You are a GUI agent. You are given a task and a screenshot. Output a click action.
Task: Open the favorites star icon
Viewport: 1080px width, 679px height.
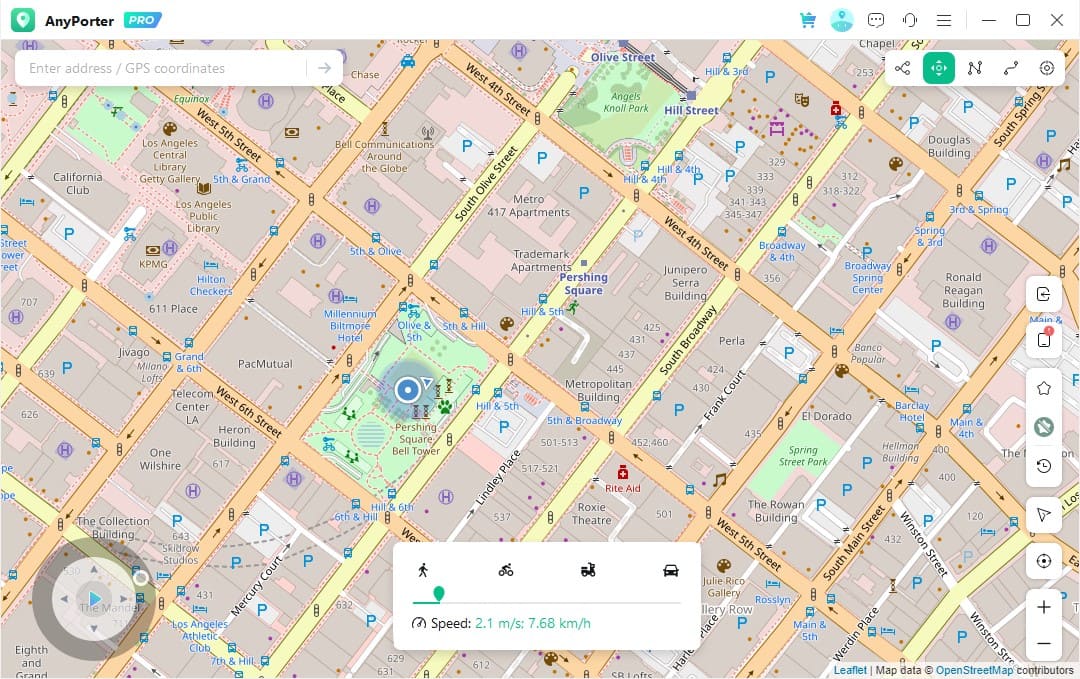pyautogui.click(x=1043, y=388)
